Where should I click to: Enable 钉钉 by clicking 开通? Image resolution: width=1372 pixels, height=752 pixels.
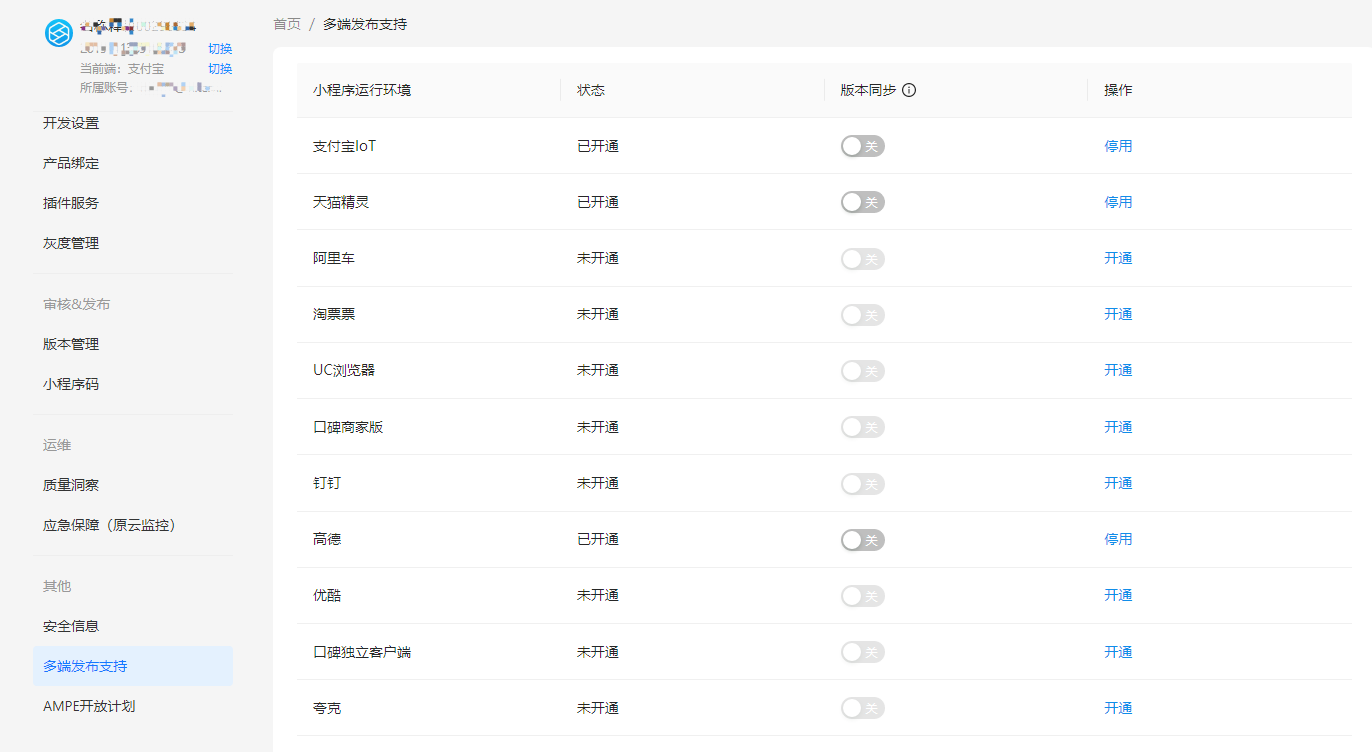1118,483
